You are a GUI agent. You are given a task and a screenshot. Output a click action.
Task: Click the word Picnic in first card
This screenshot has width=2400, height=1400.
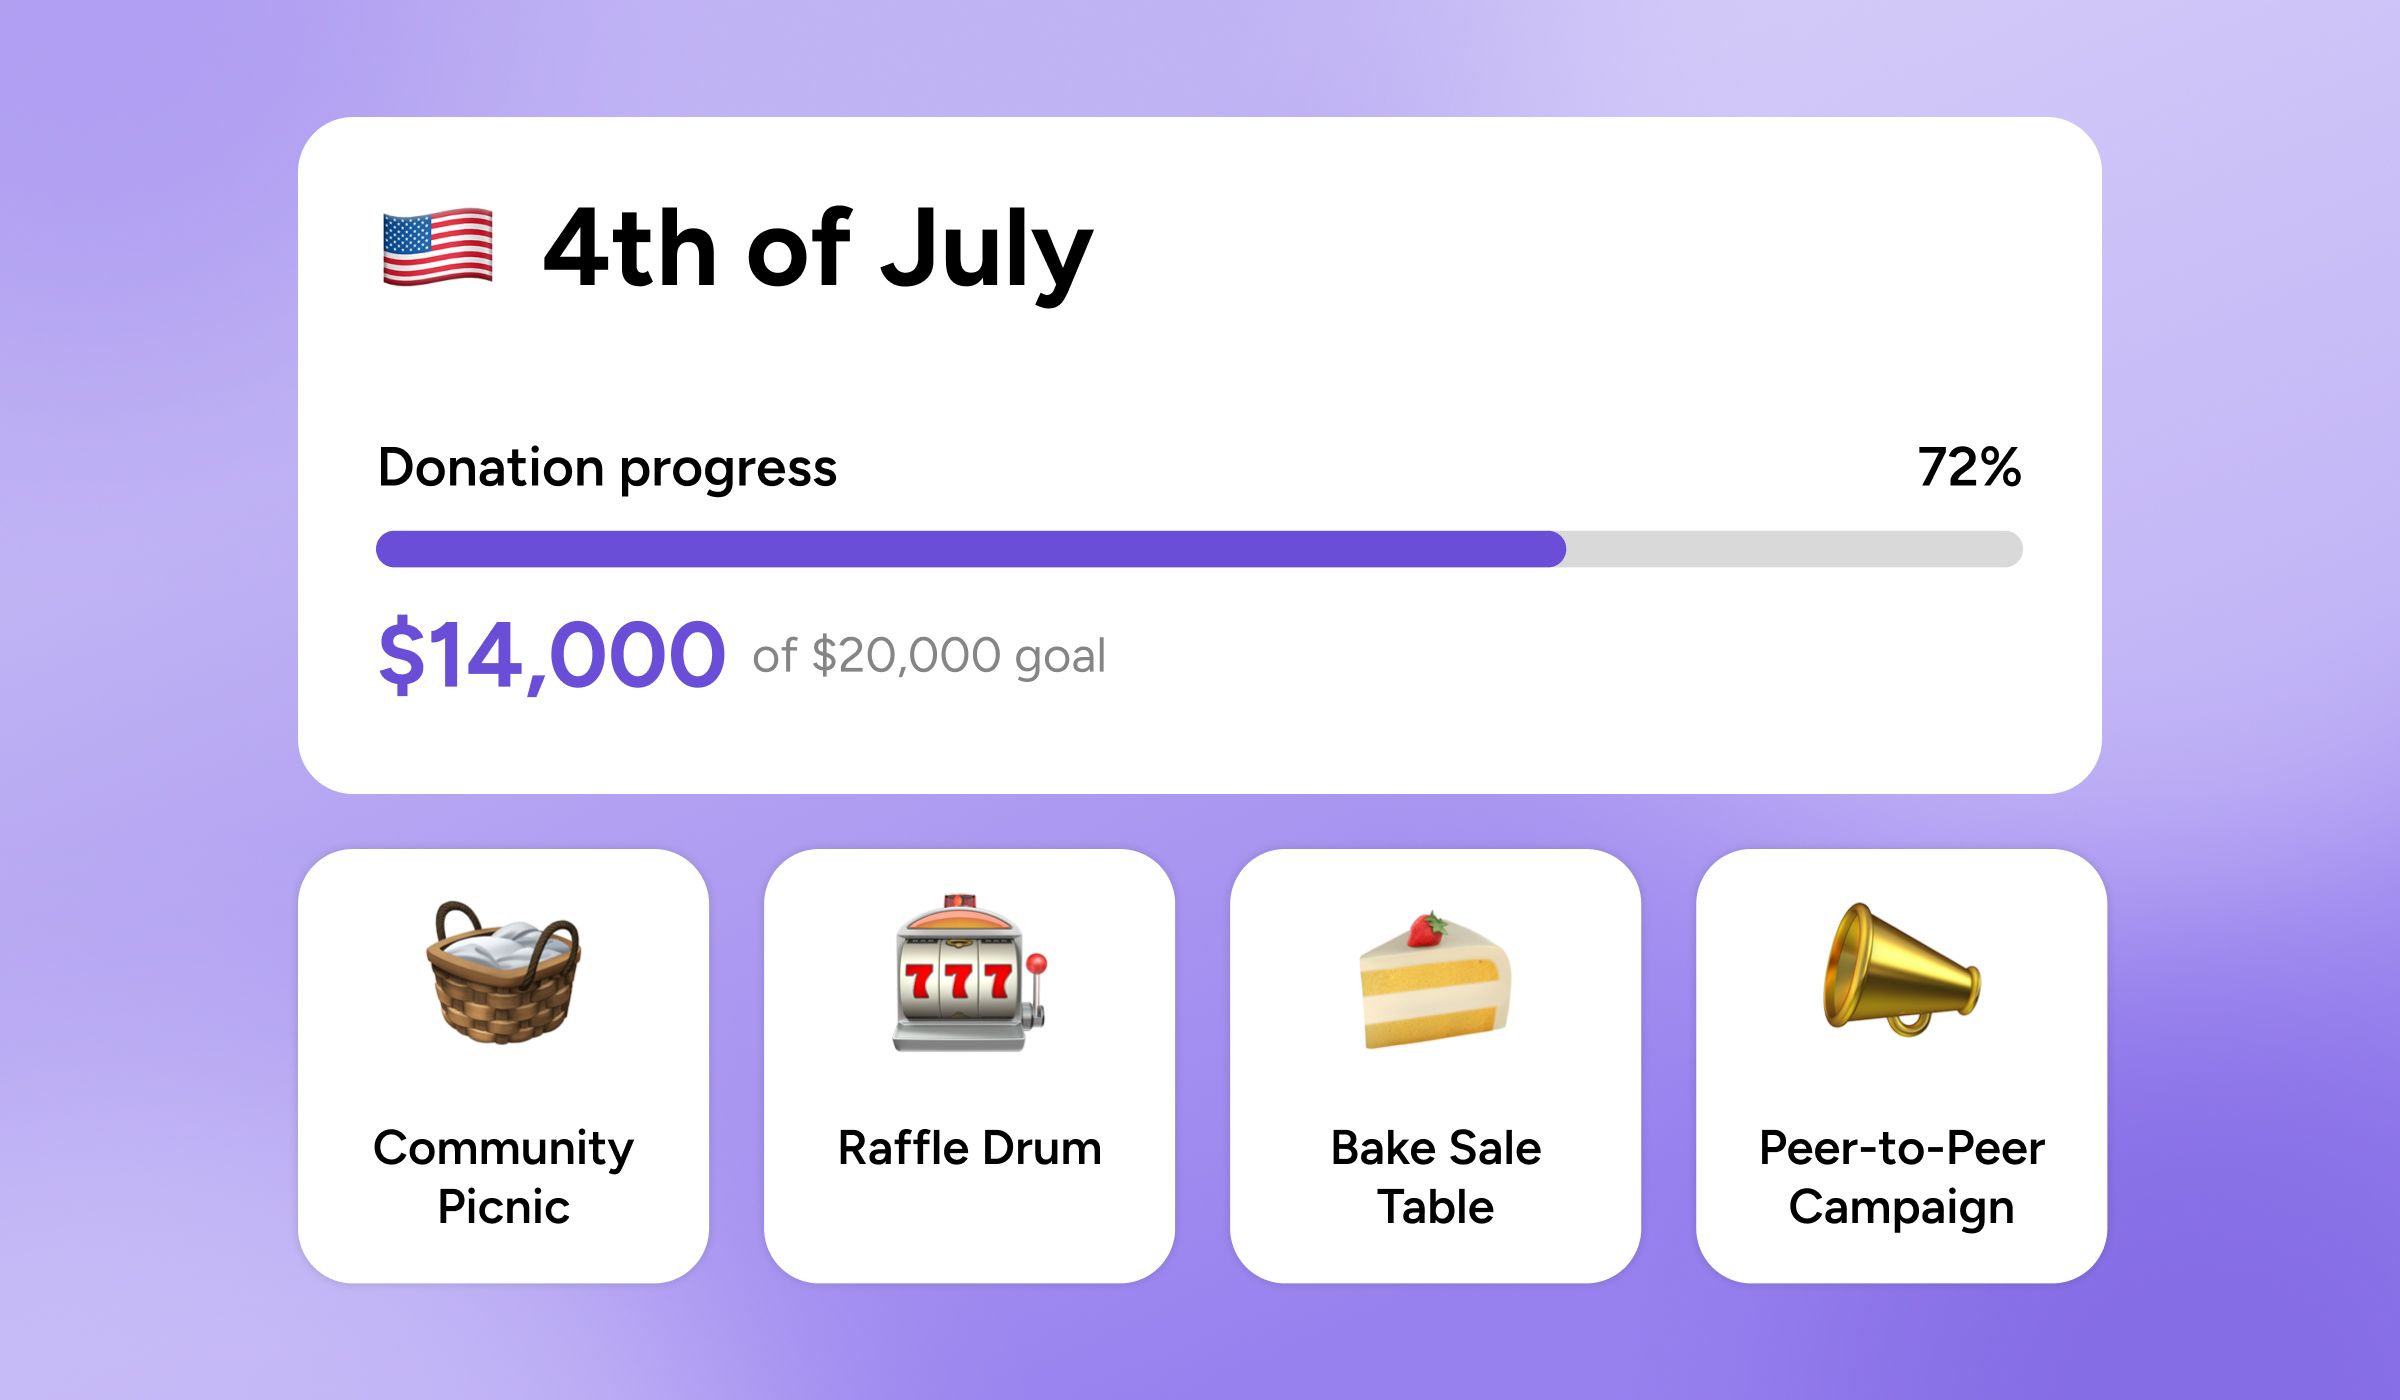tap(503, 1207)
